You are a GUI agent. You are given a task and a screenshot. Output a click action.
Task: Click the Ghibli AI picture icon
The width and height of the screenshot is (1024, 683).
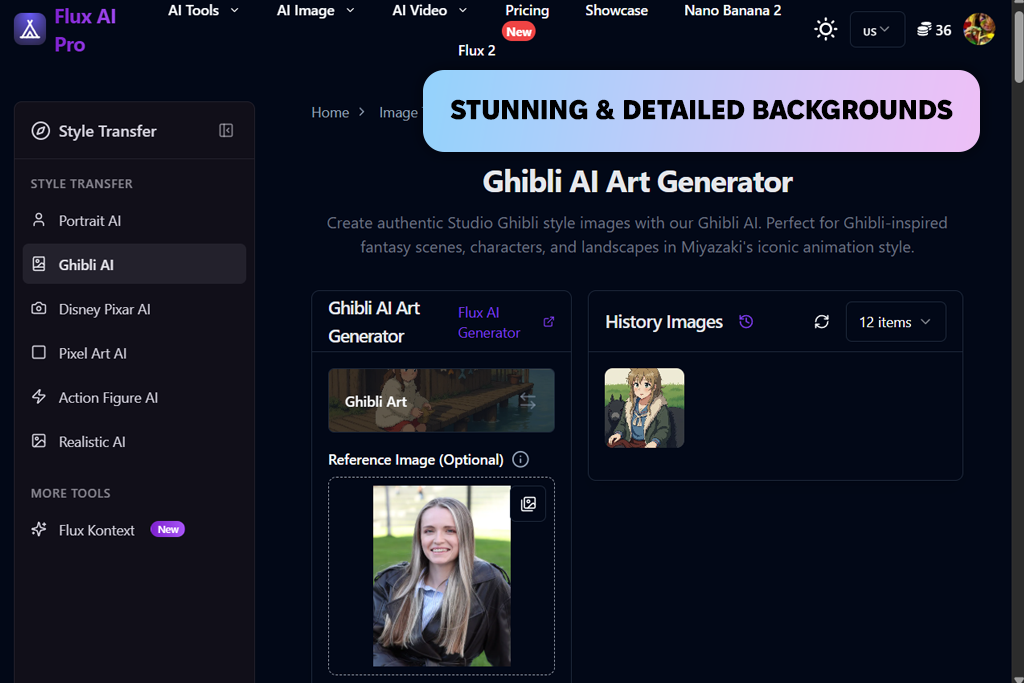39,264
